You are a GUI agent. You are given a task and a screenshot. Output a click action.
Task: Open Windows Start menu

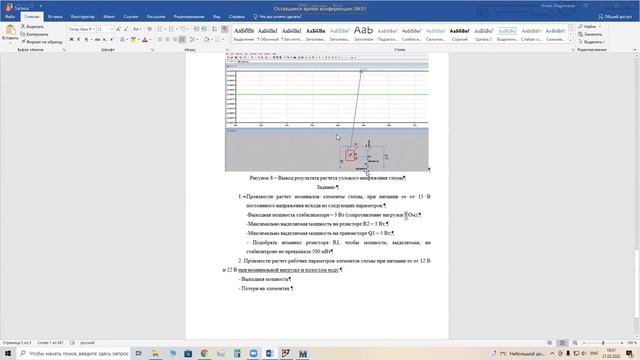[8, 353]
